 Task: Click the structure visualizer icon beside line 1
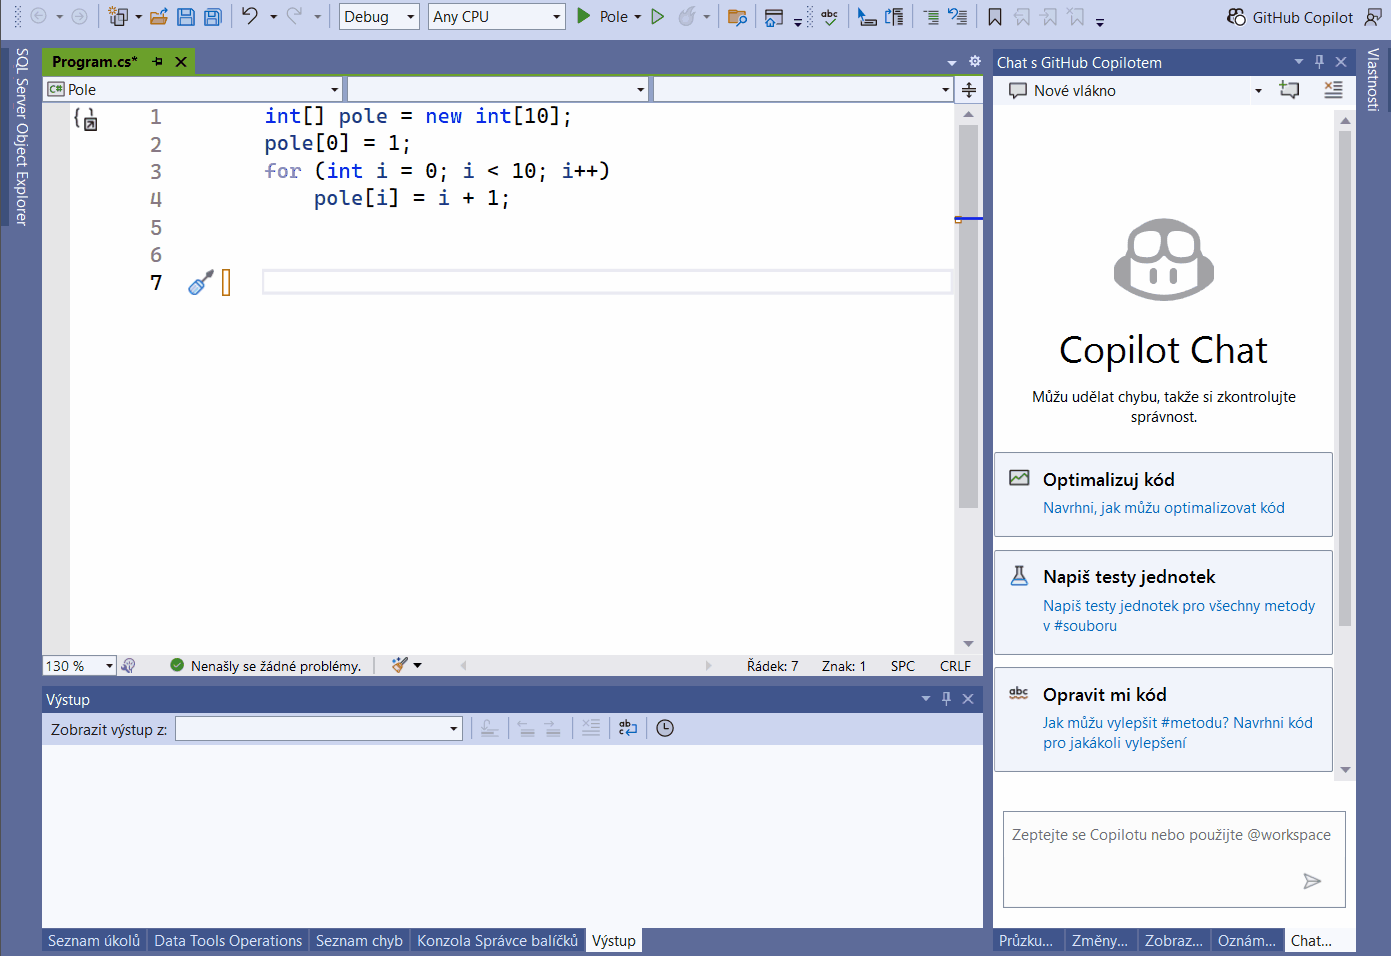86,119
